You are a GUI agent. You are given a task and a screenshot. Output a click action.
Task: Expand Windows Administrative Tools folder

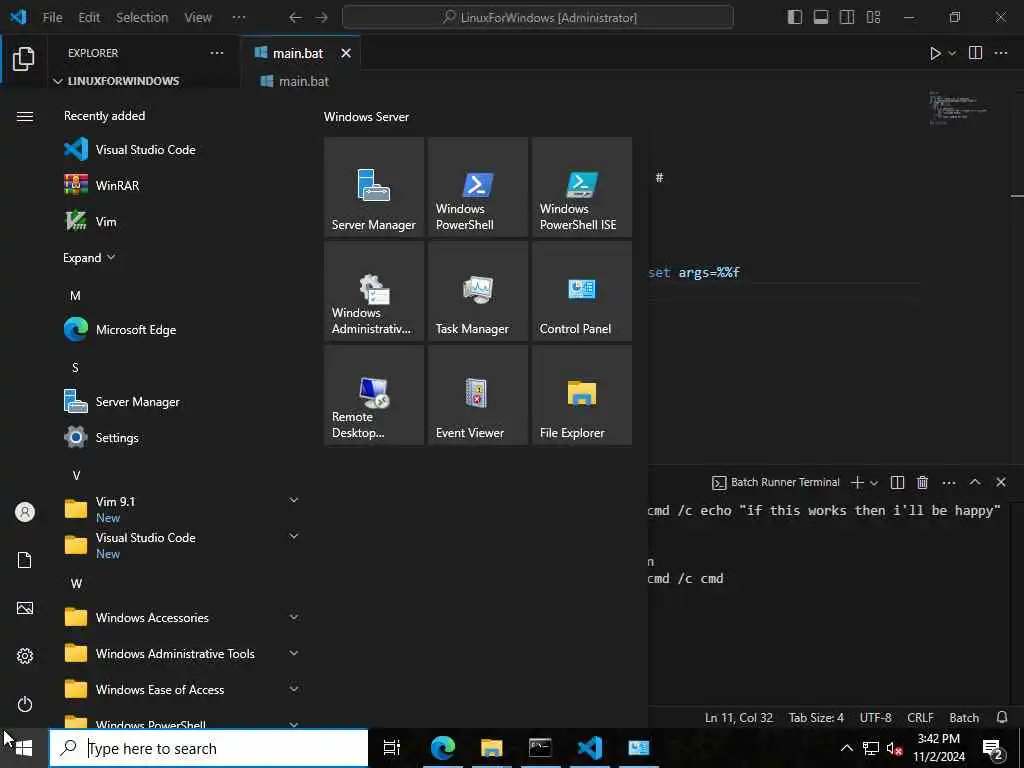pyautogui.click(x=181, y=653)
